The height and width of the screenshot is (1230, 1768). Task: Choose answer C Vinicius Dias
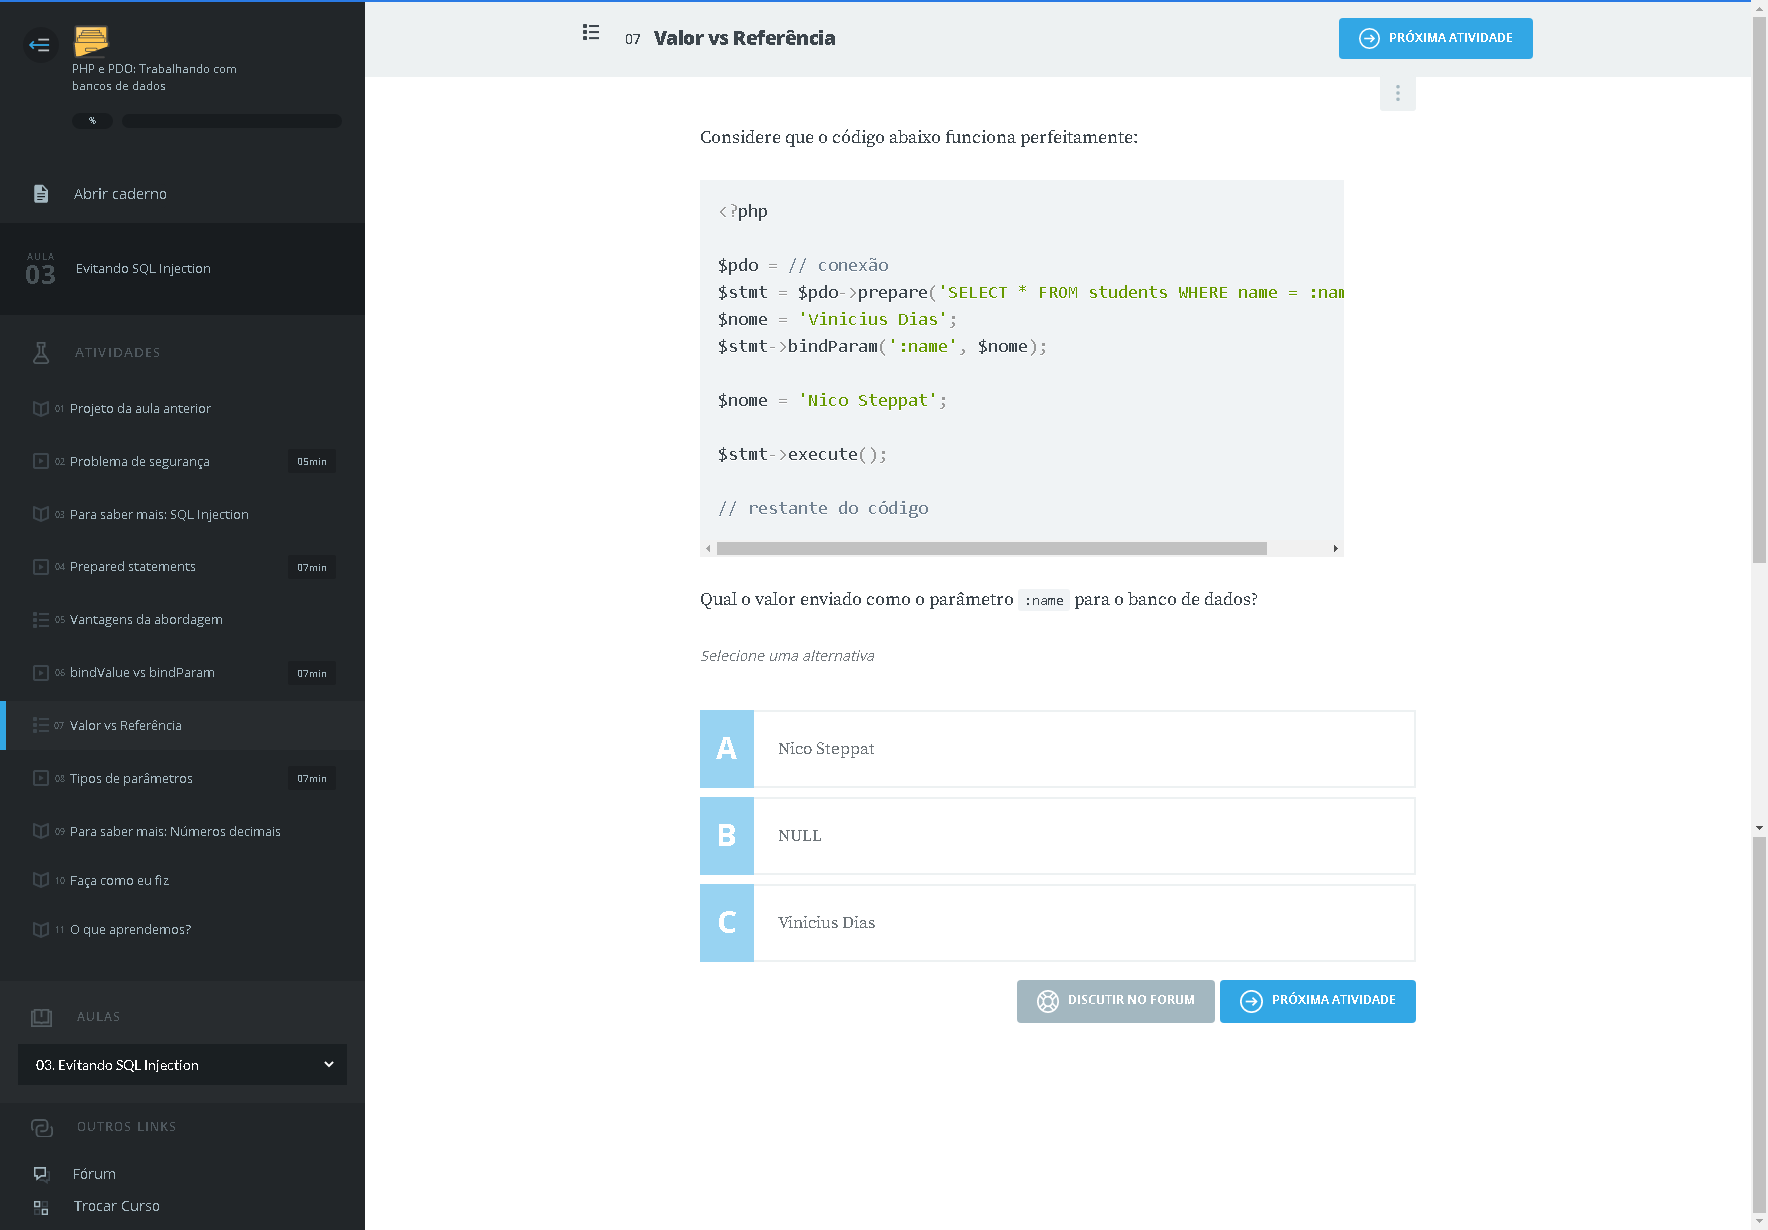[x=1057, y=923]
